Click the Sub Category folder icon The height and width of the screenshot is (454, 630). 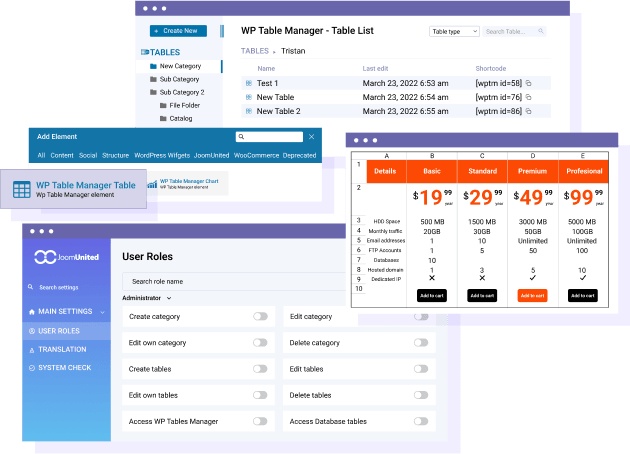pos(153,79)
